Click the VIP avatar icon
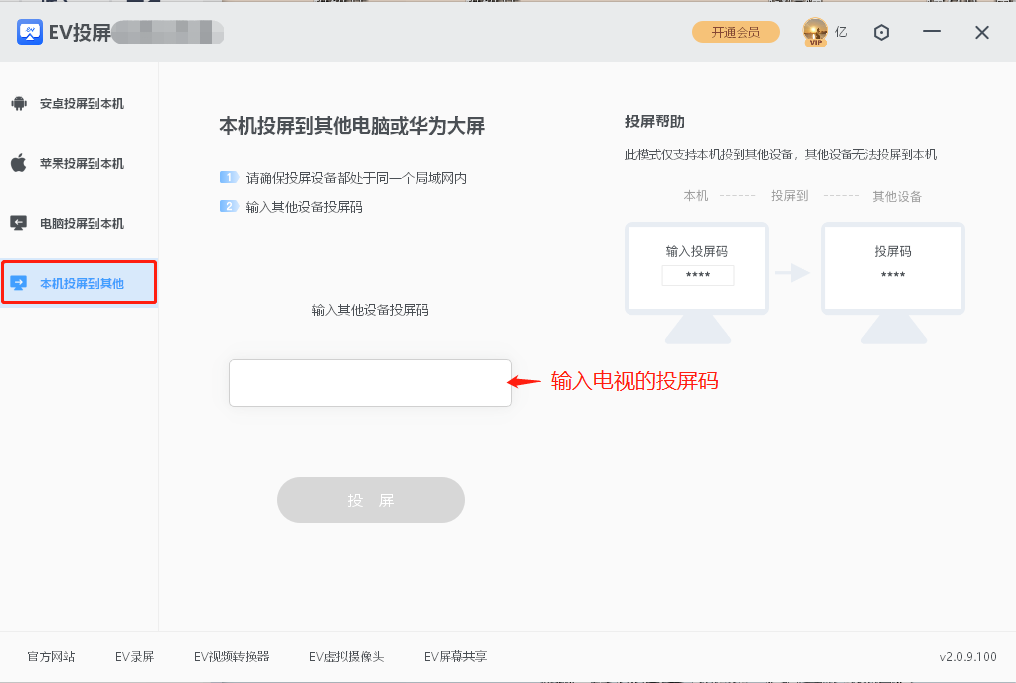The height and width of the screenshot is (683, 1016). [x=814, y=31]
